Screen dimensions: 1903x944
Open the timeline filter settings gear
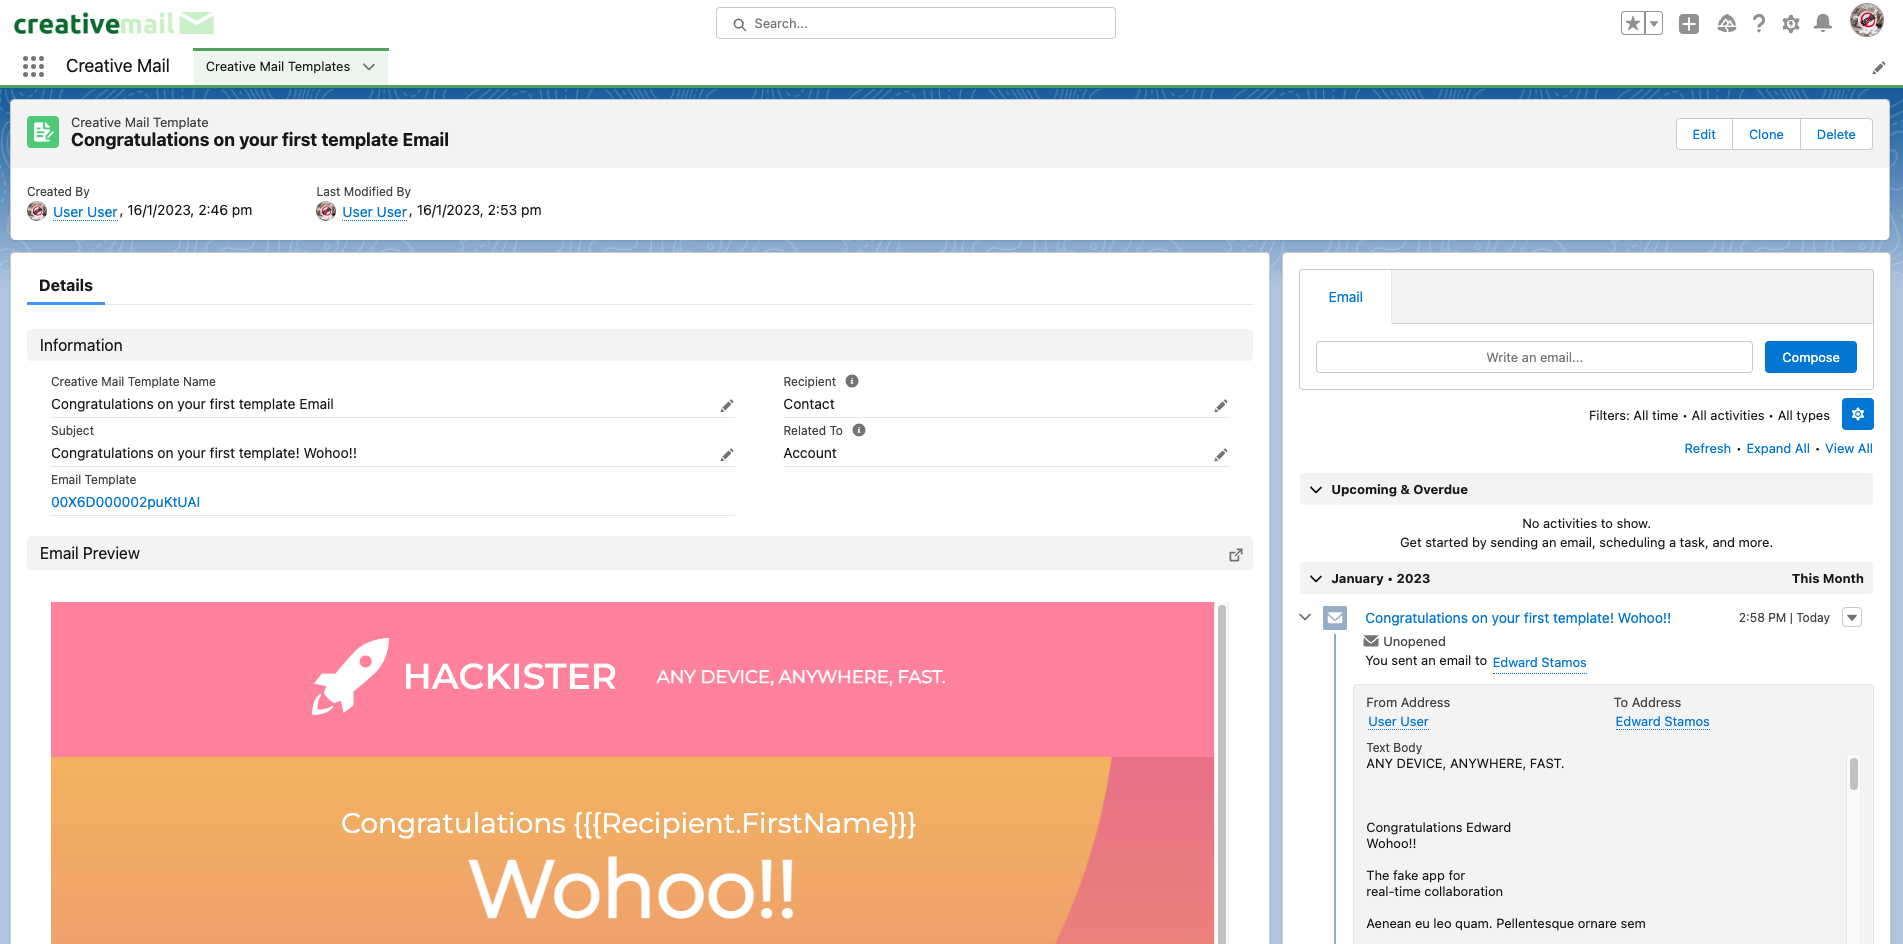click(x=1858, y=414)
